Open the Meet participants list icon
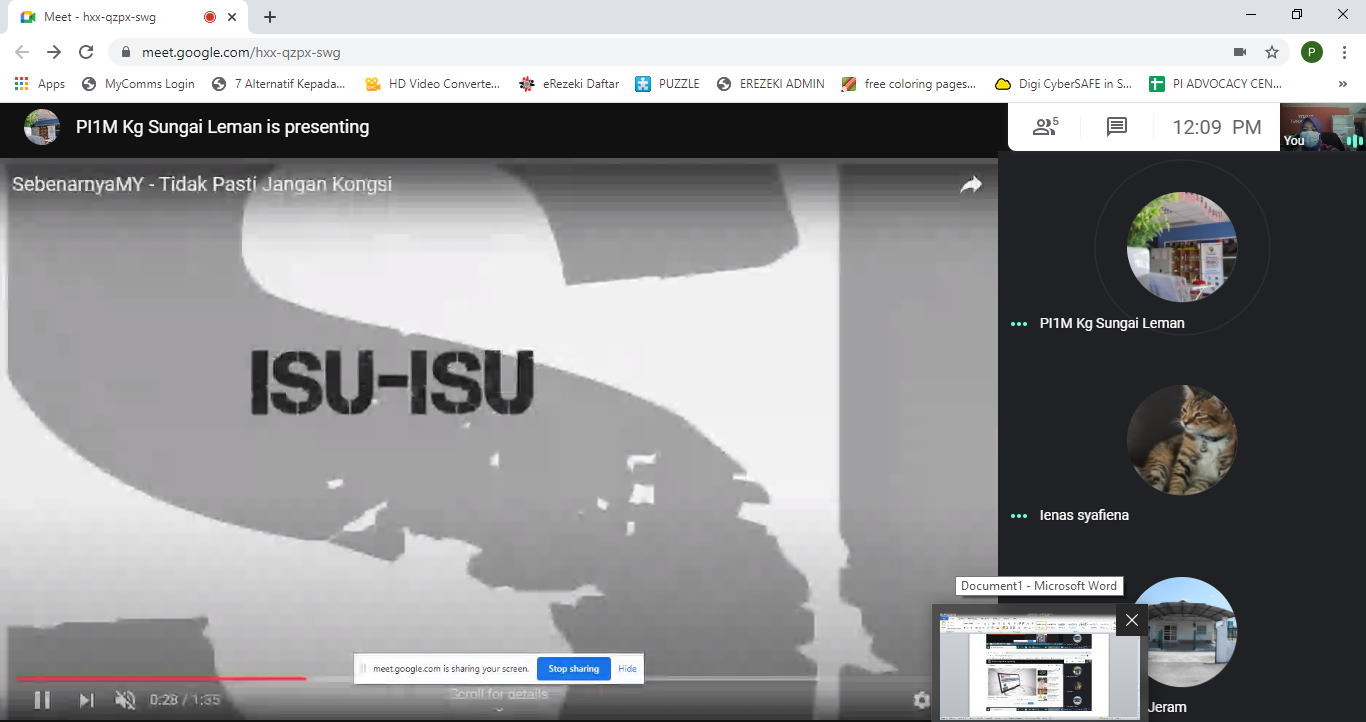The image size is (1366, 722). point(1045,127)
